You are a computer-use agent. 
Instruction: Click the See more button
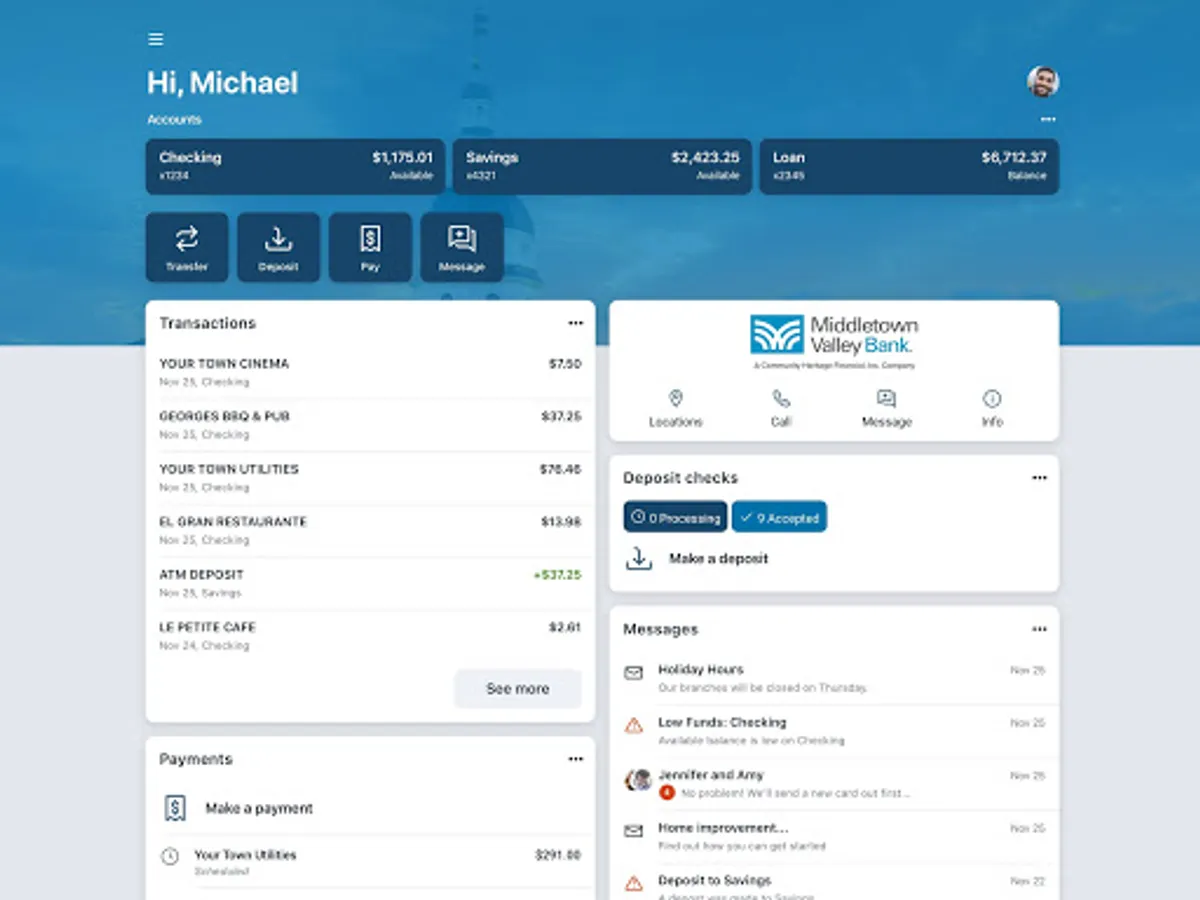click(x=518, y=689)
